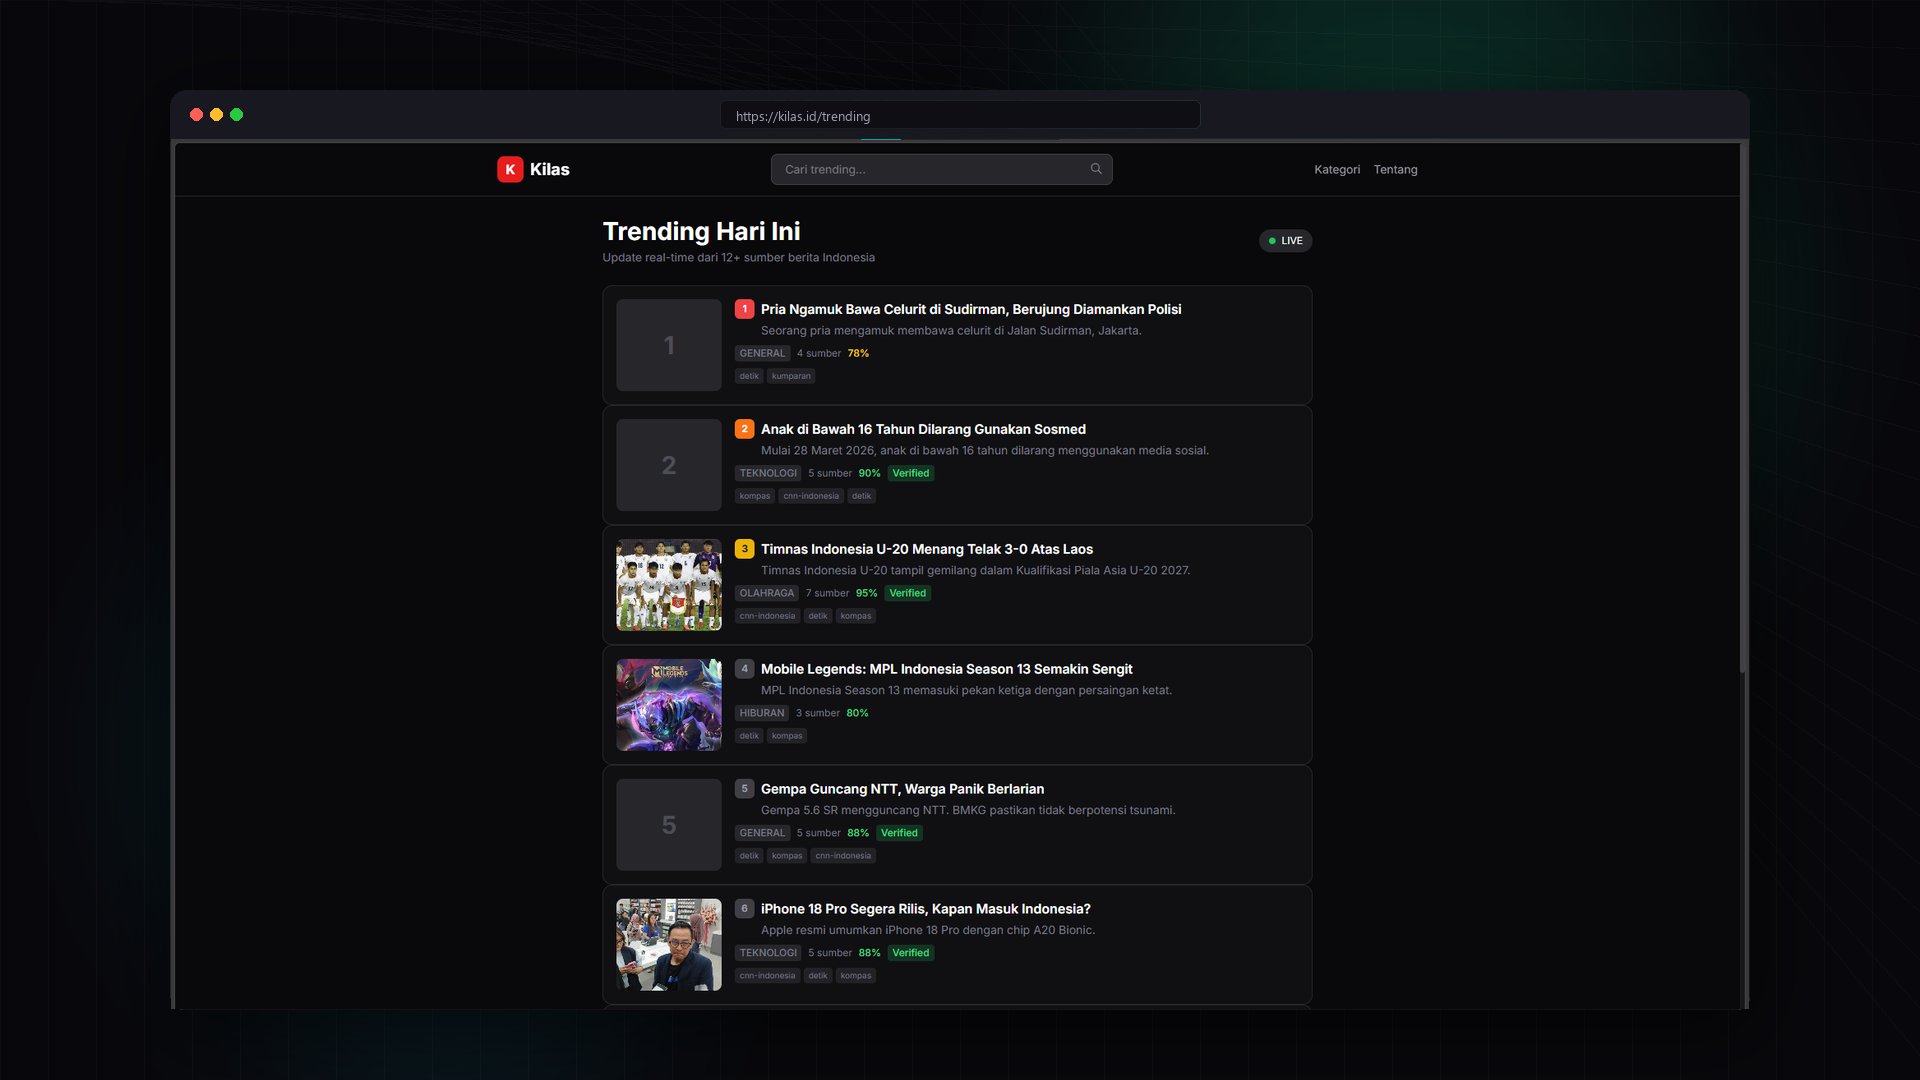Click "7 sumber" count text
The width and height of the screenshot is (1920, 1080).
[827, 593]
